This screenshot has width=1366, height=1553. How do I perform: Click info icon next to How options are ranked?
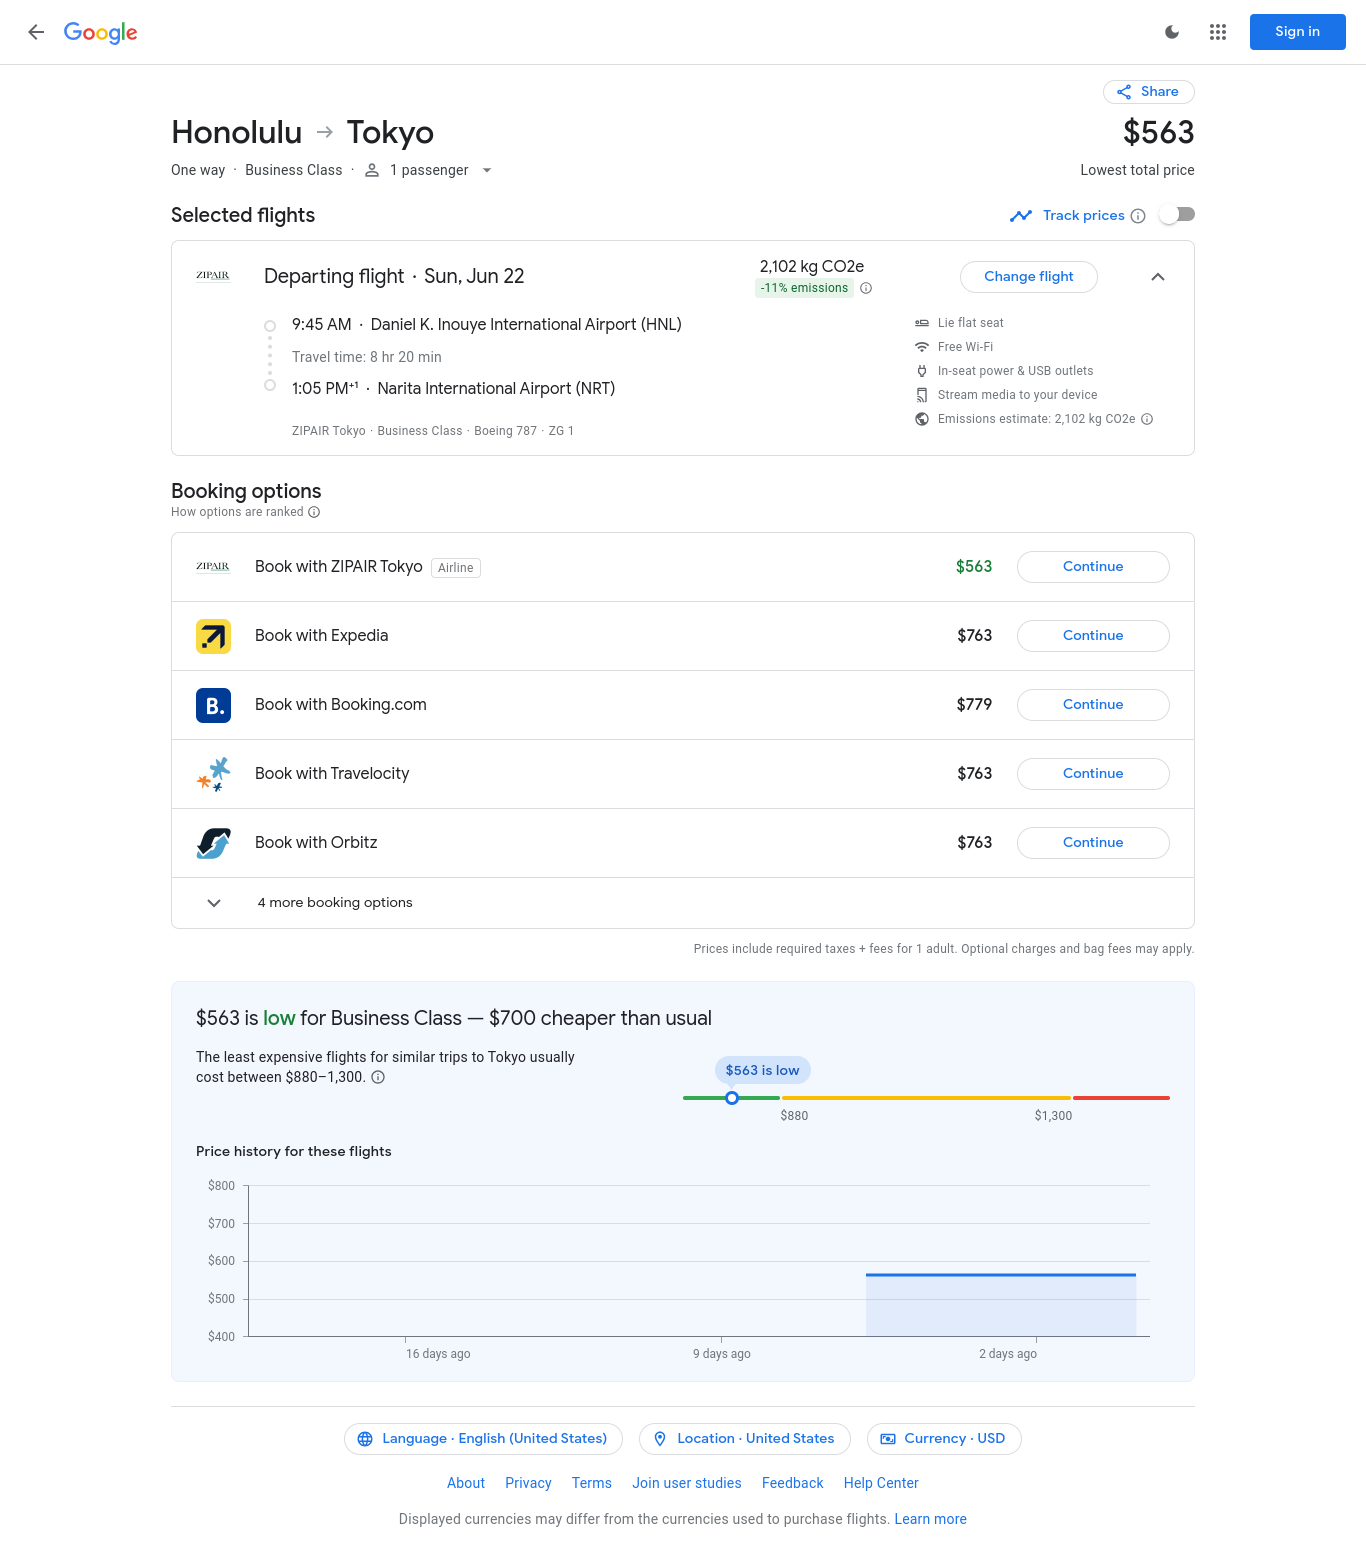[314, 512]
